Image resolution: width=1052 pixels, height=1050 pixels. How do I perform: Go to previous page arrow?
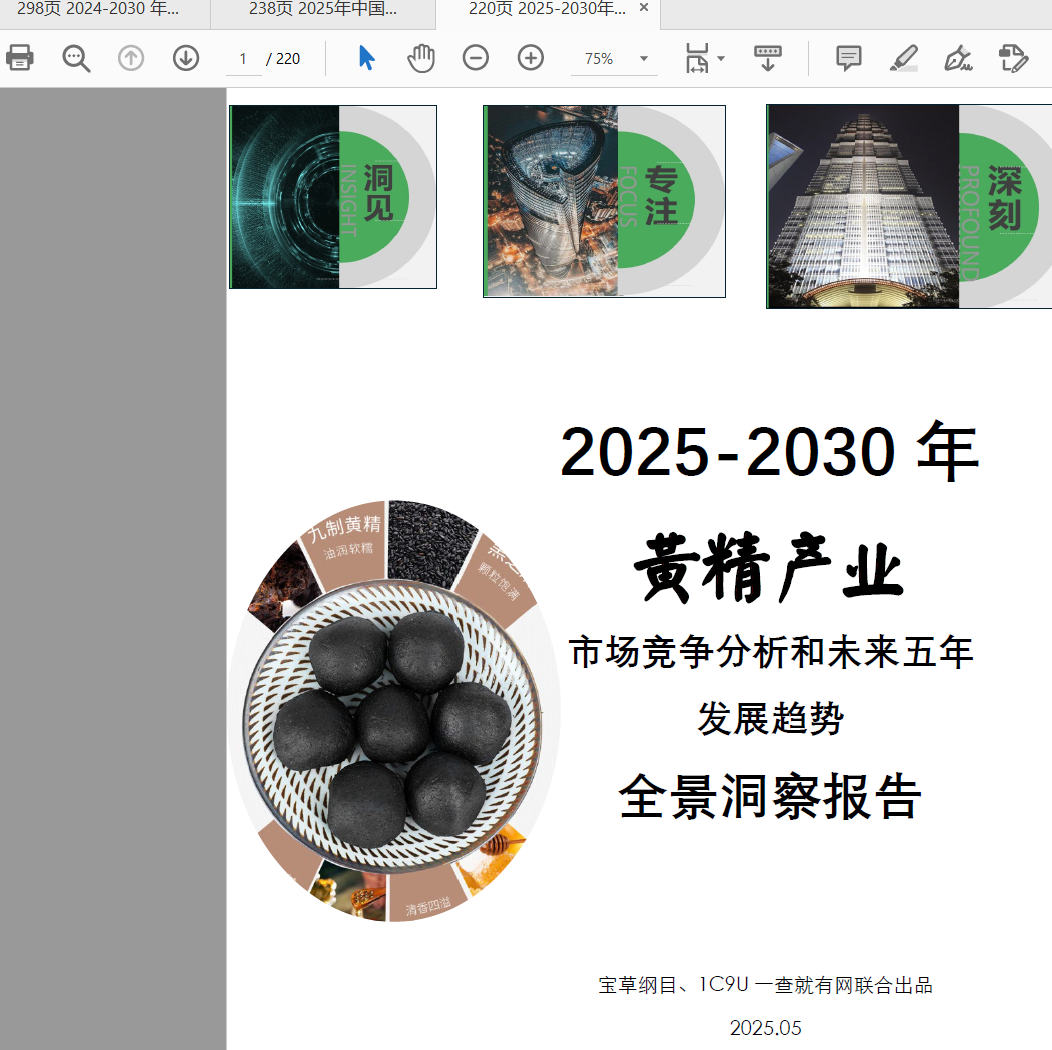[x=131, y=58]
